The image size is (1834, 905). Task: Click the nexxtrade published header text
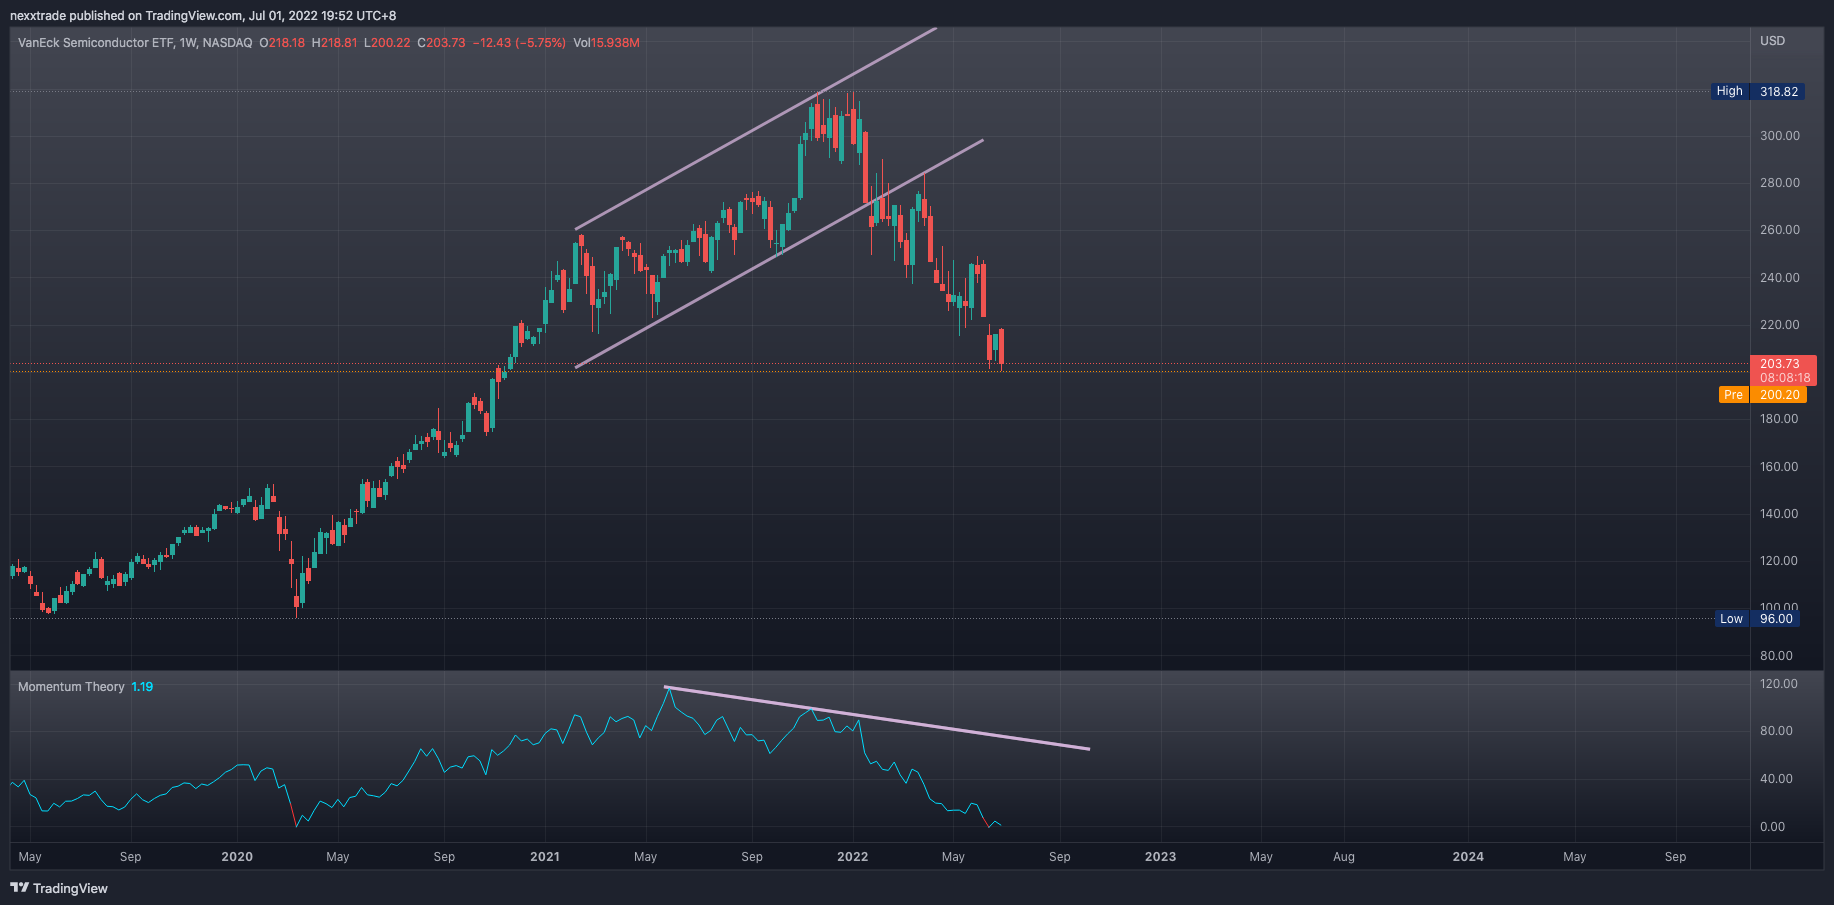click(x=203, y=16)
